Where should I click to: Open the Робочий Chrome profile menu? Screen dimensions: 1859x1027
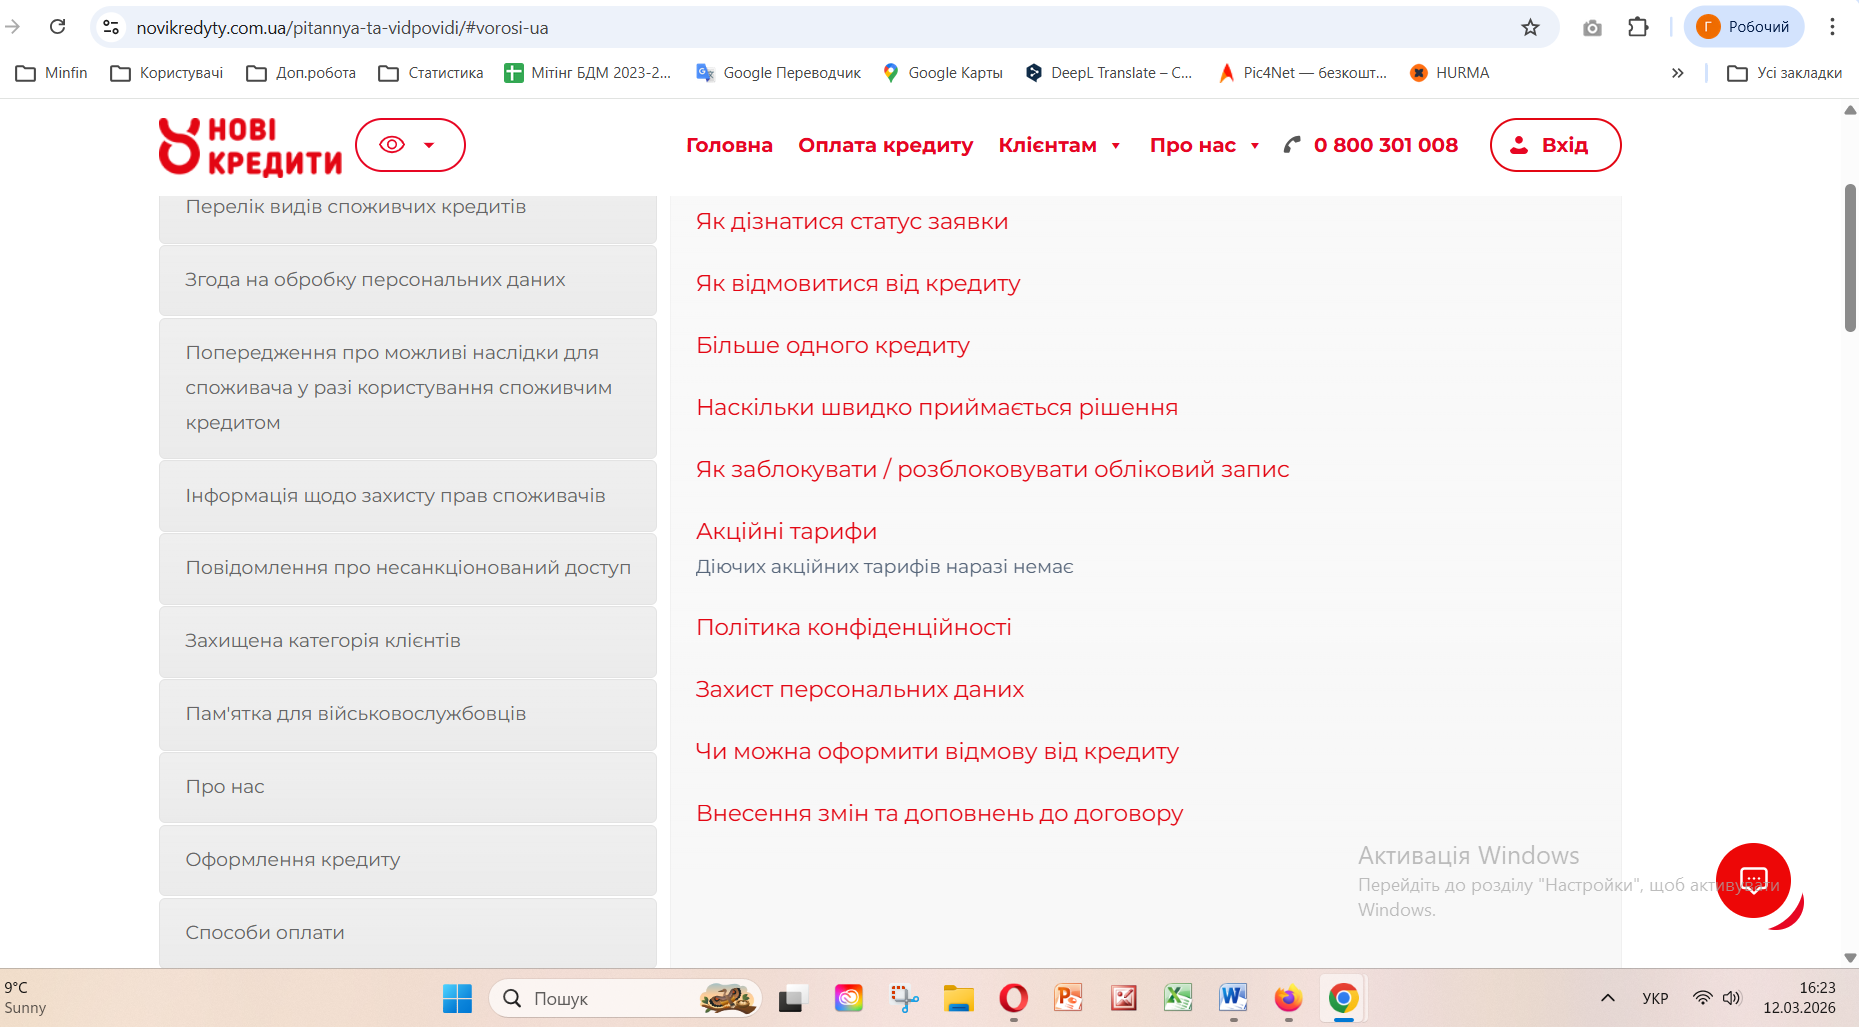pos(1744,27)
